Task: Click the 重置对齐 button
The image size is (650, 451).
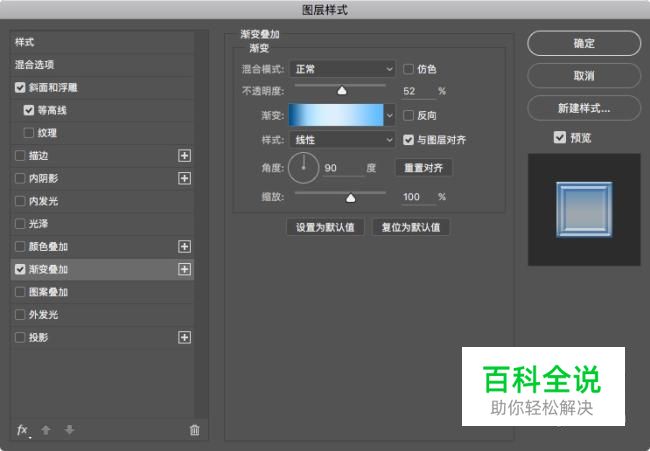Action: (x=424, y=168)
